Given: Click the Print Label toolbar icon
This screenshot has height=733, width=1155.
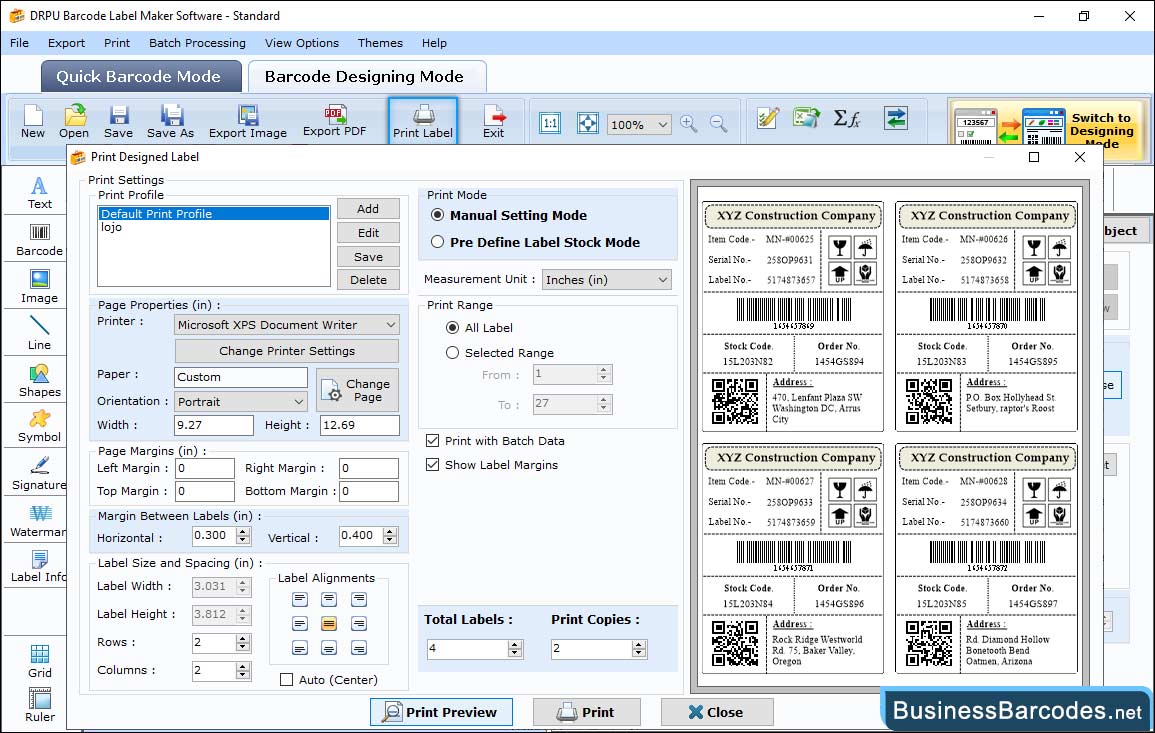Looking at the screenshot, I should click(x=423, y=122).
